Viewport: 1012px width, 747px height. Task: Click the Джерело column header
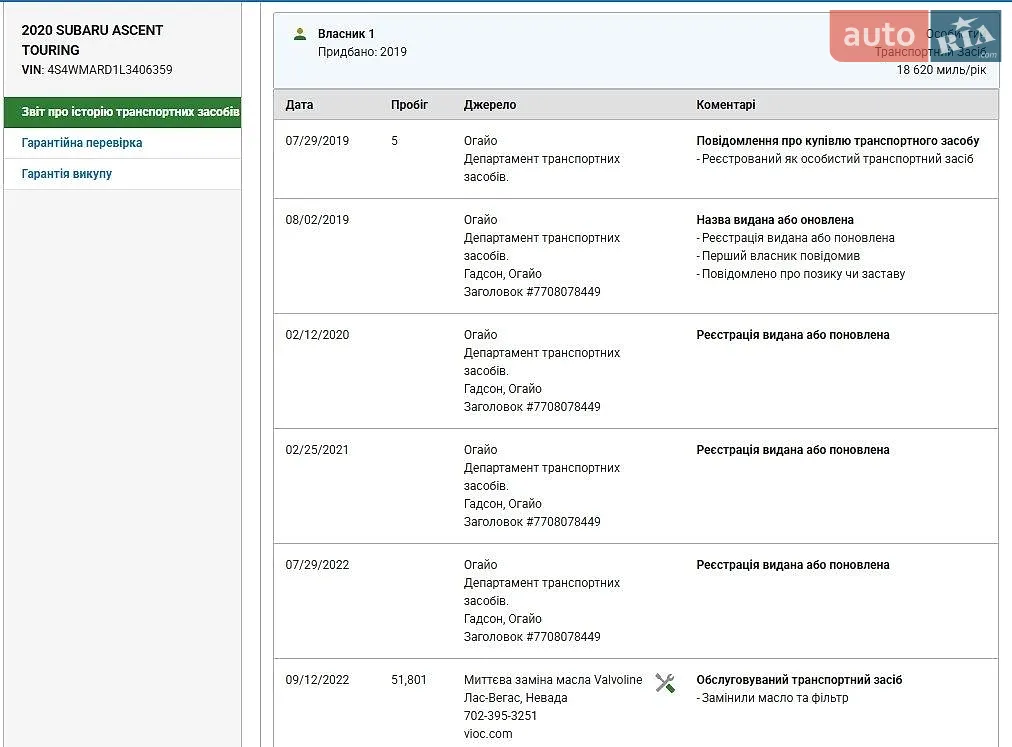(490, 105)
